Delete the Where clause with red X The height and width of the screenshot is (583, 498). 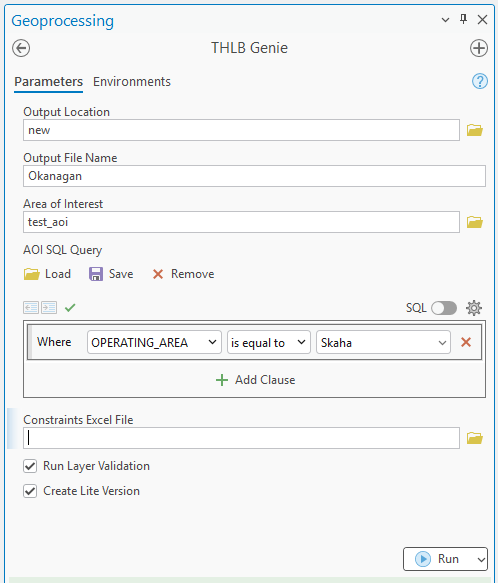(x=466, y=342)
